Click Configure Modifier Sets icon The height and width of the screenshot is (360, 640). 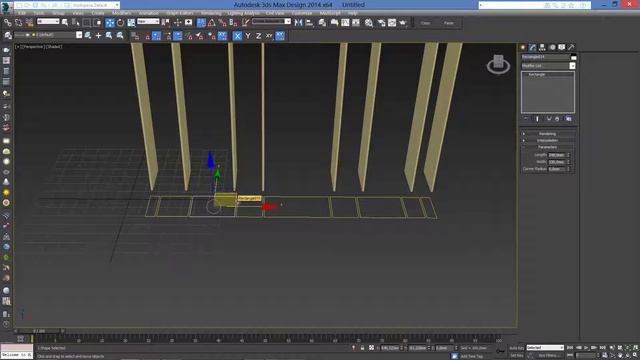coord(569,119)
